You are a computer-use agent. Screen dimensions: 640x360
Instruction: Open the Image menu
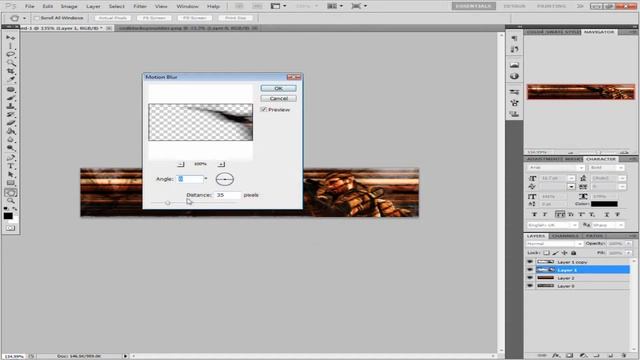(x=69, y=6)
